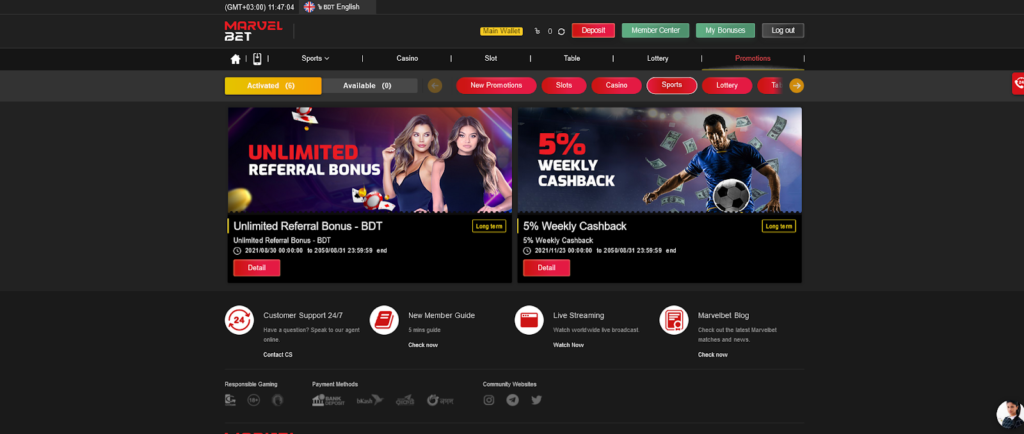Open Detail for 5% Weekly Cashback

tap(547, 268)
